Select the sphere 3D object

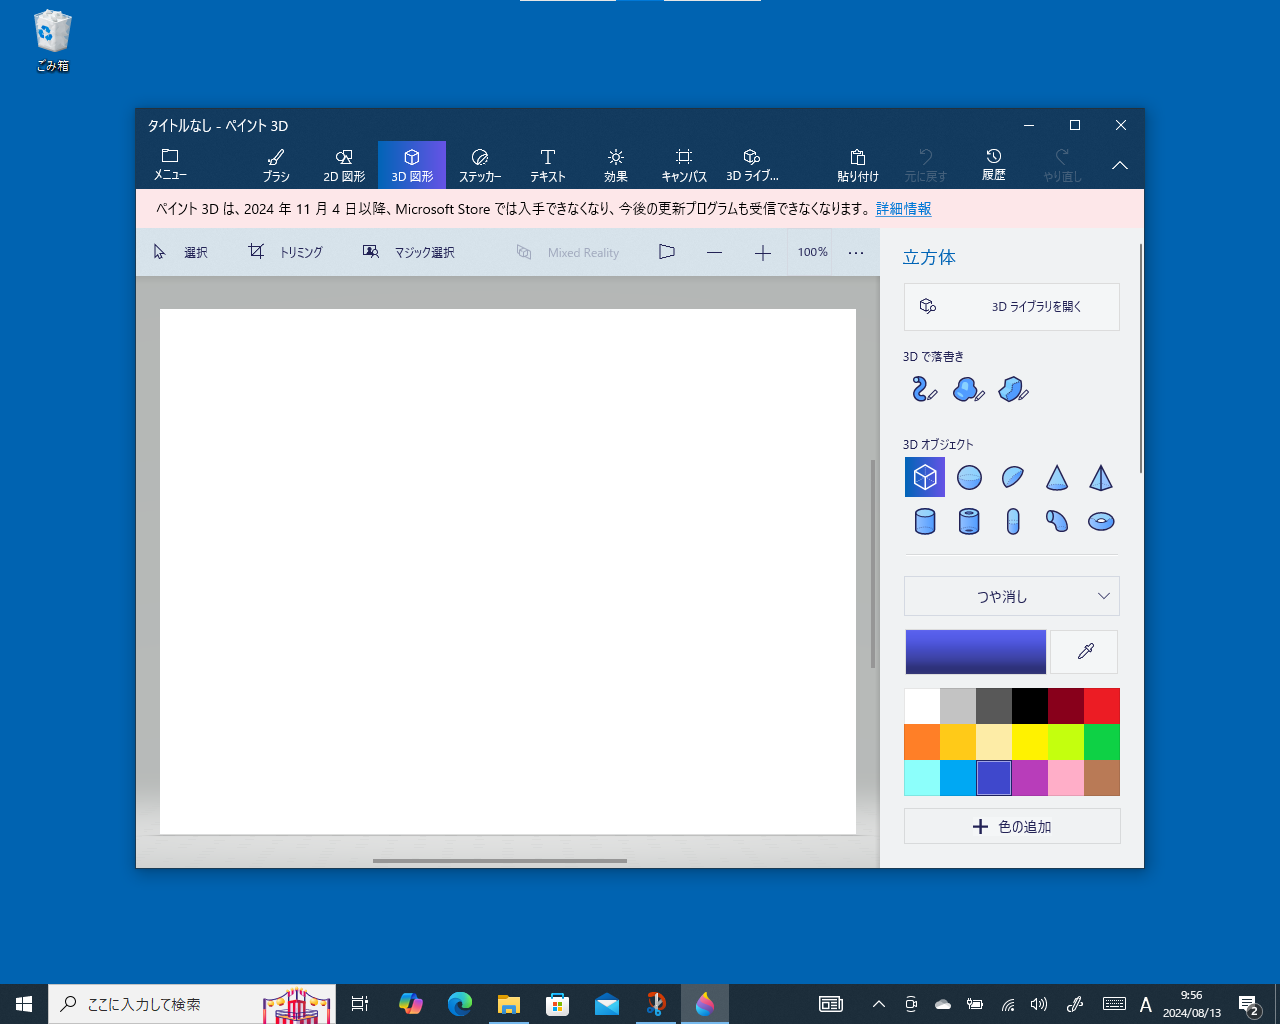coord(968,477)
